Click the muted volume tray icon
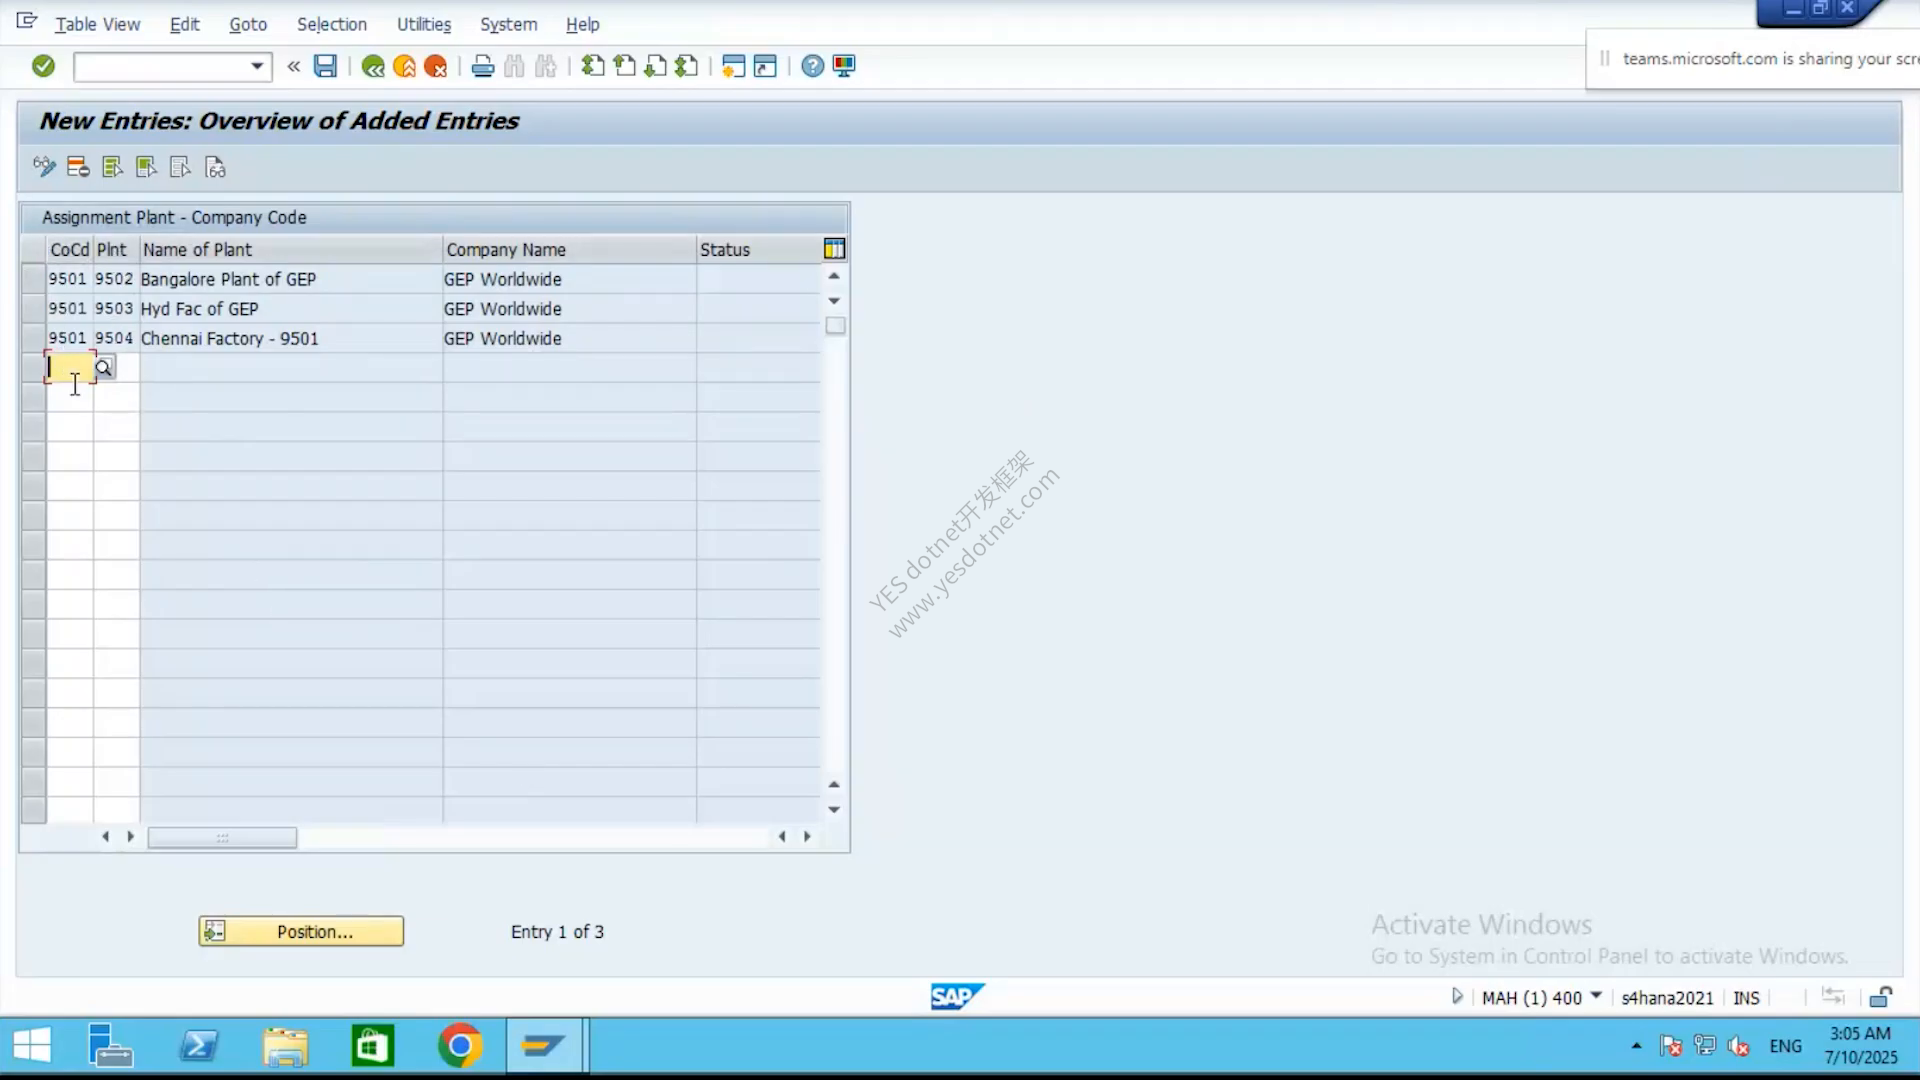Screen dimensions: 1920x1080 1739,1046
